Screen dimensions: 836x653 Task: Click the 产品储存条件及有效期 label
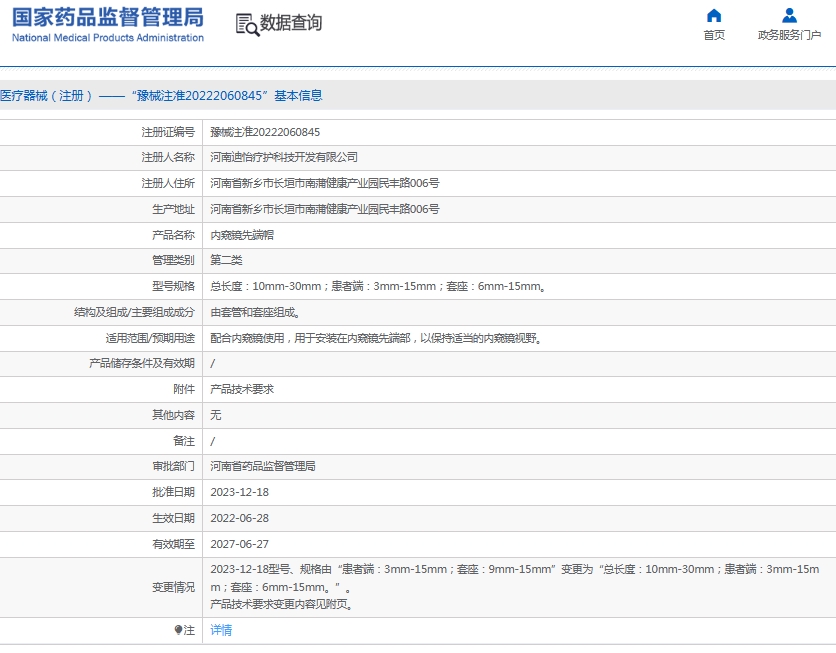point(142,364)
